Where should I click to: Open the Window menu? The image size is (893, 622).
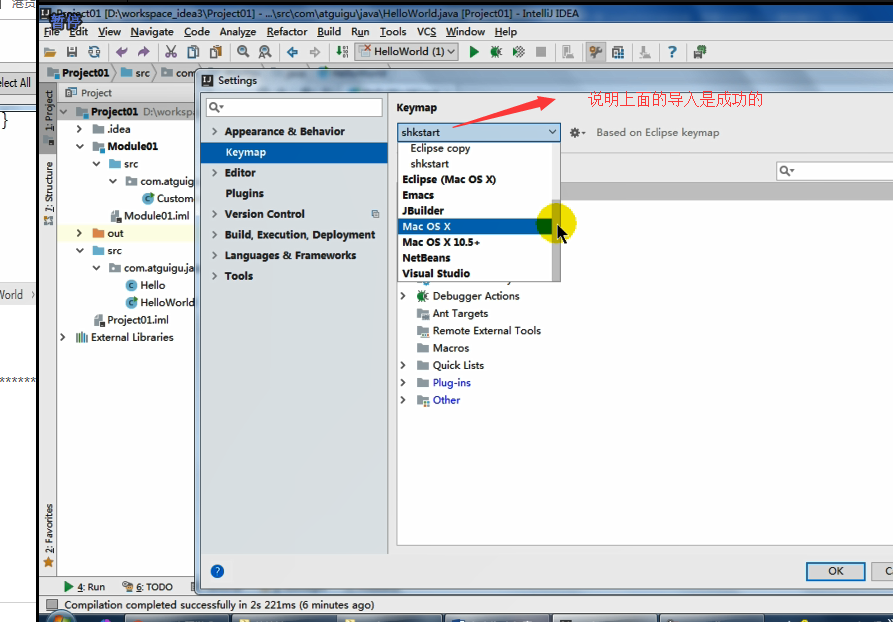465,32
